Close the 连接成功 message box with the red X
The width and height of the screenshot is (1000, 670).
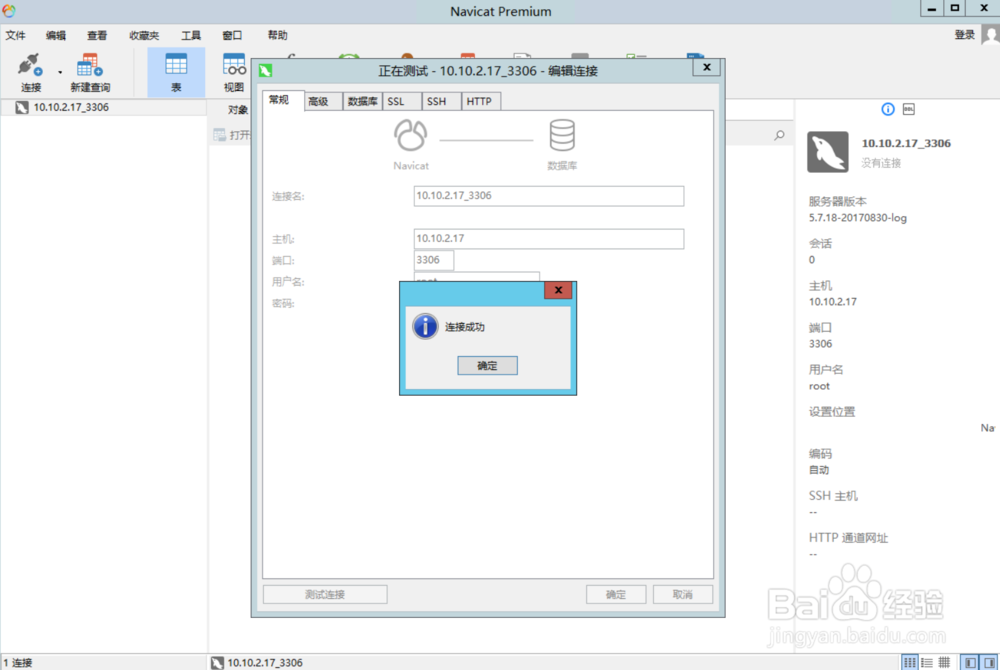(x=558, y=290)
